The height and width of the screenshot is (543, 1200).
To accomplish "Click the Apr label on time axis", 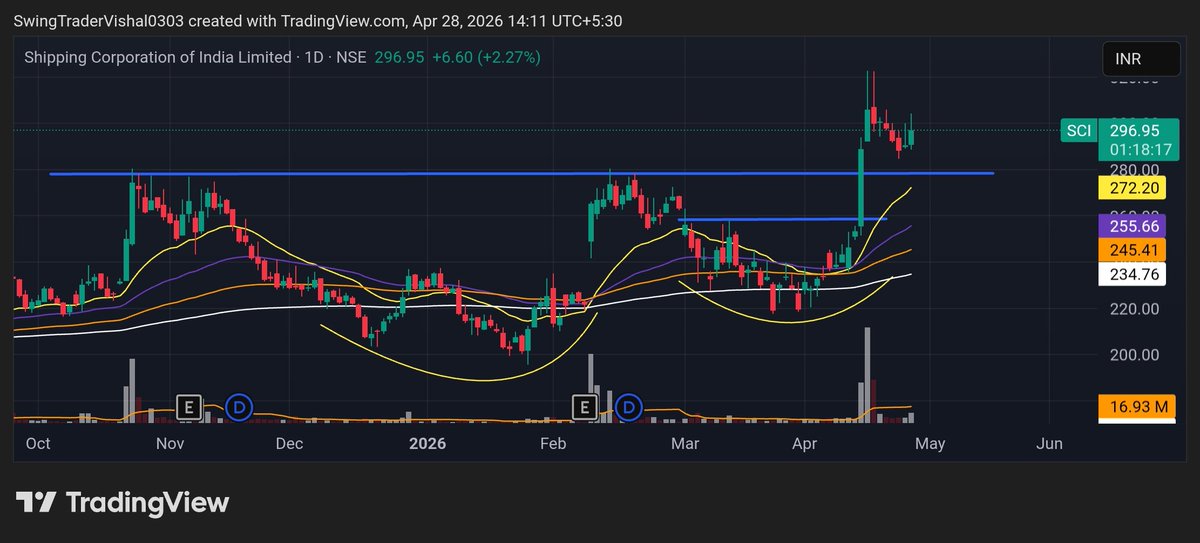I will (x=805, y=443).
